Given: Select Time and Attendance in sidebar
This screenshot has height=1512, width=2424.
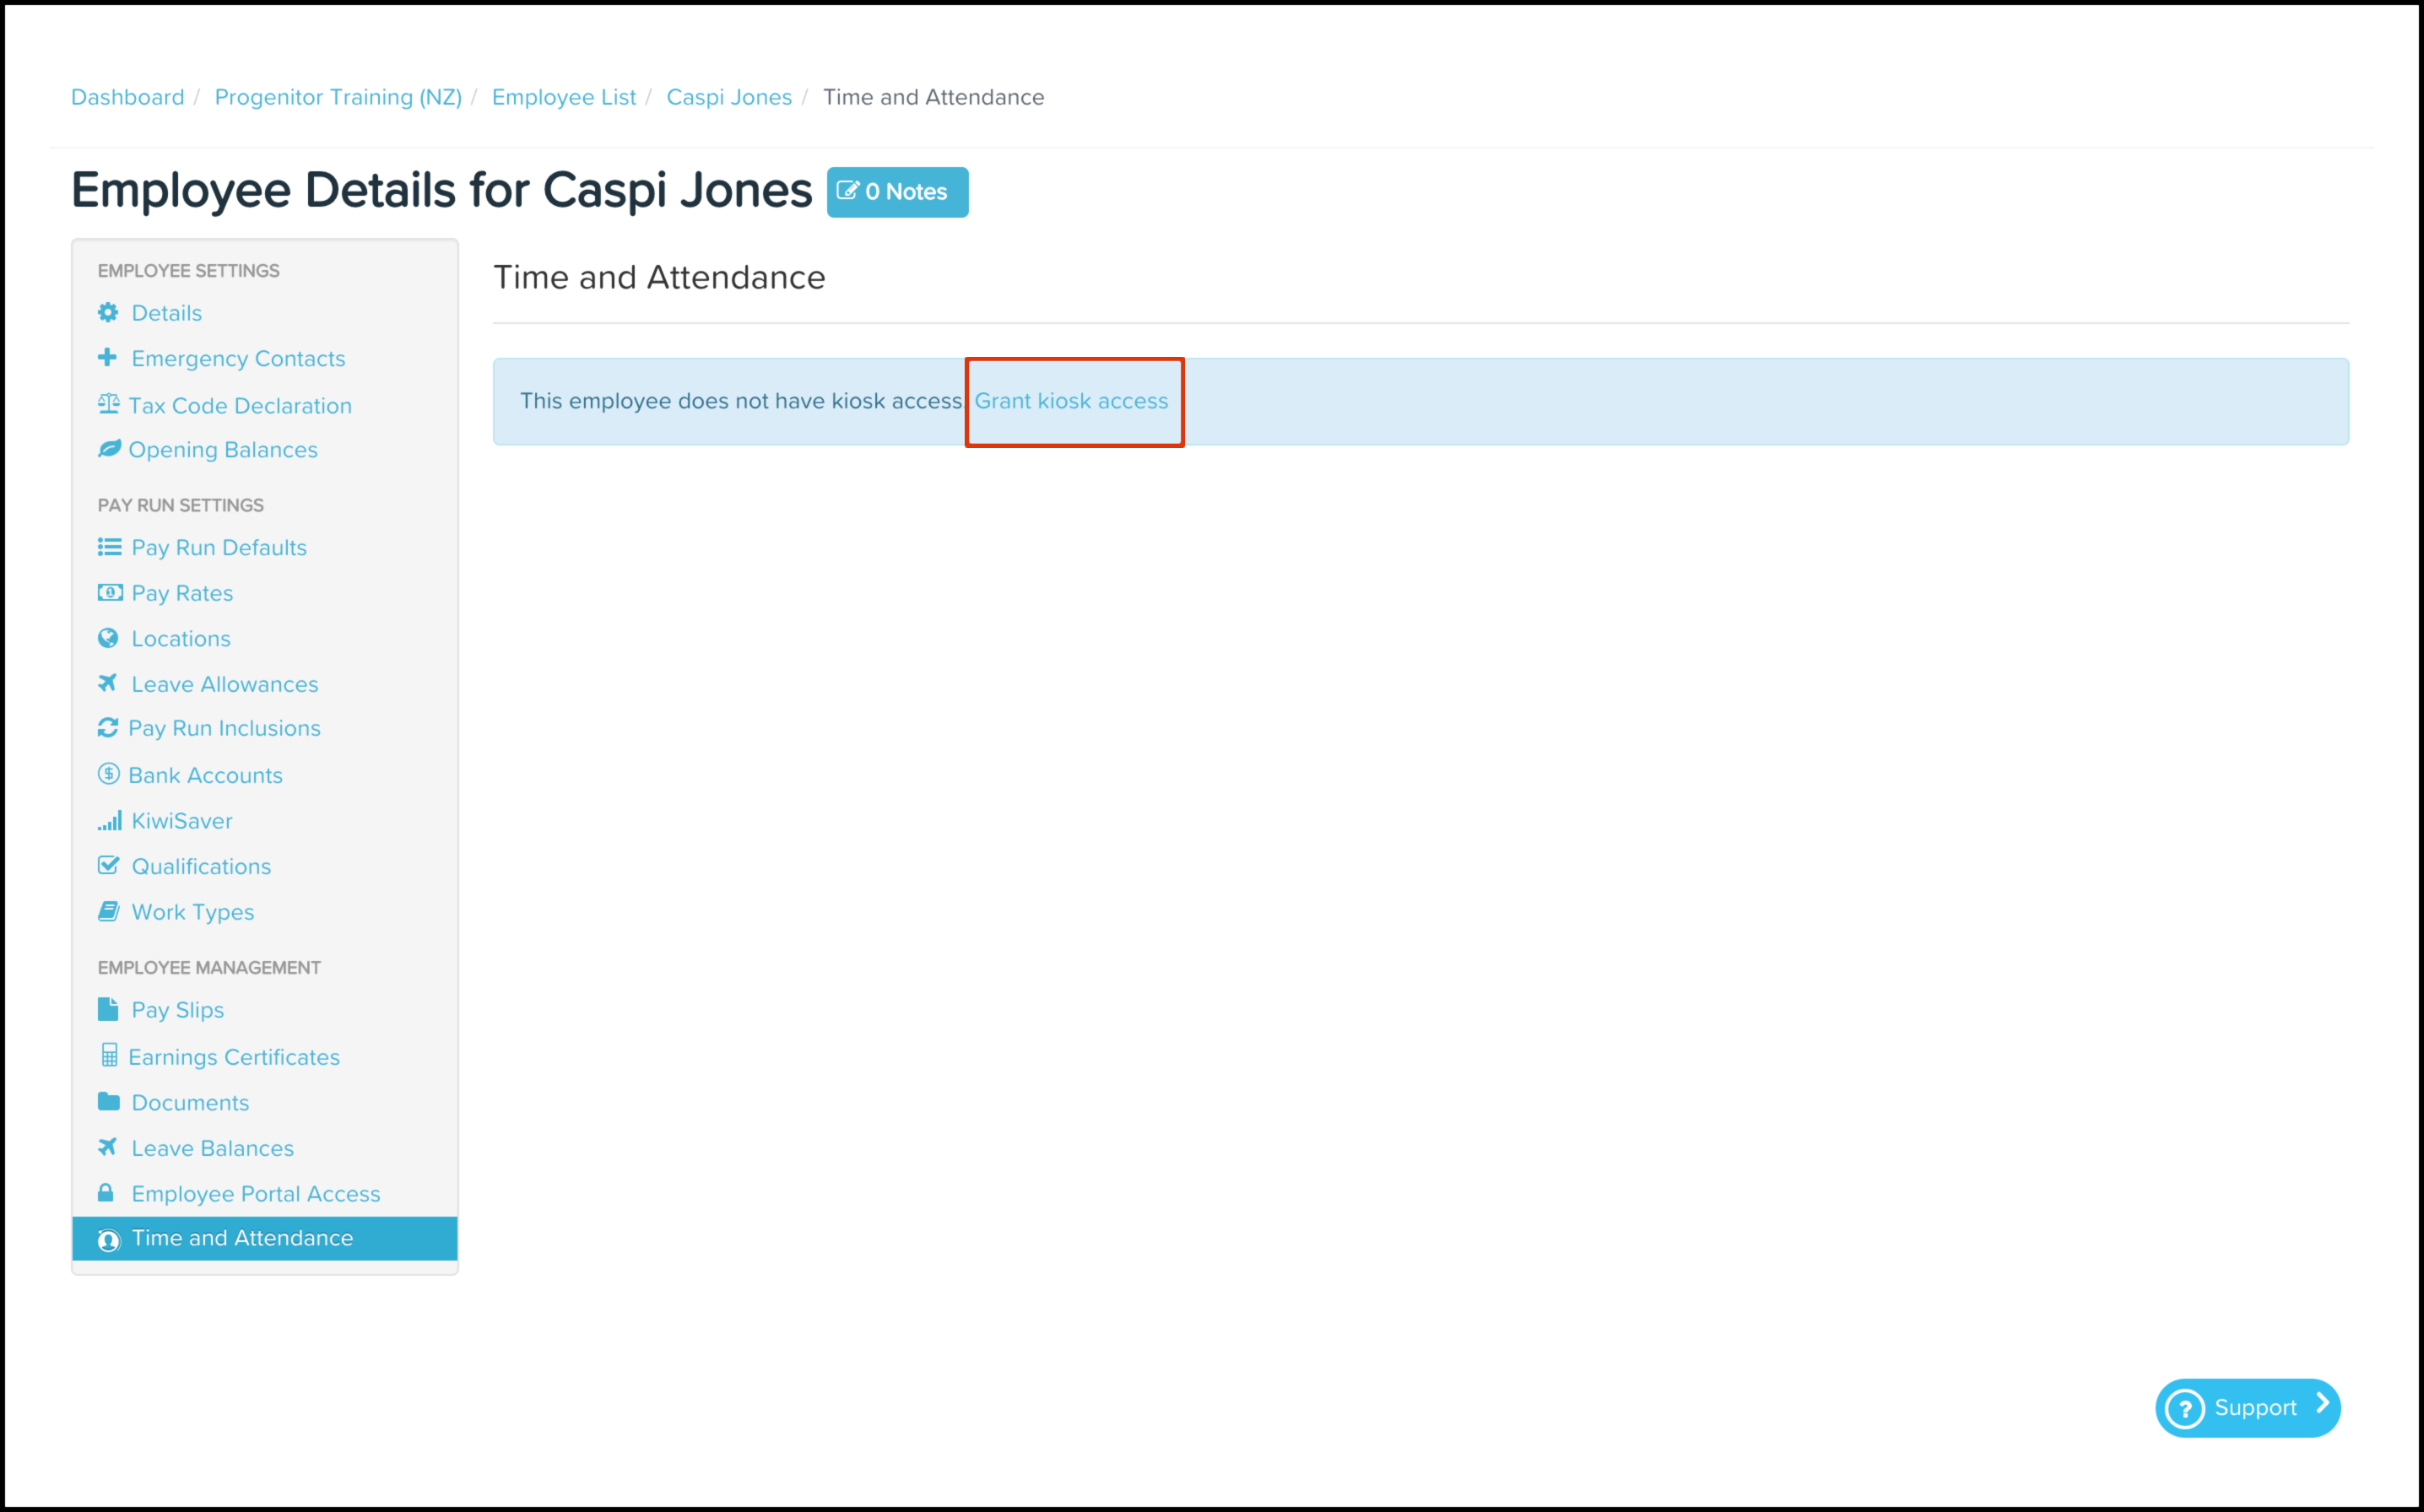Looking at the screenshot, I should click(x=242, y=1238).
